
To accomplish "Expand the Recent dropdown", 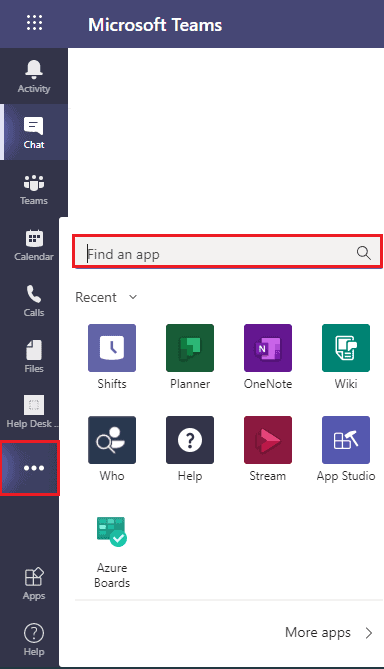I will 106,297.
